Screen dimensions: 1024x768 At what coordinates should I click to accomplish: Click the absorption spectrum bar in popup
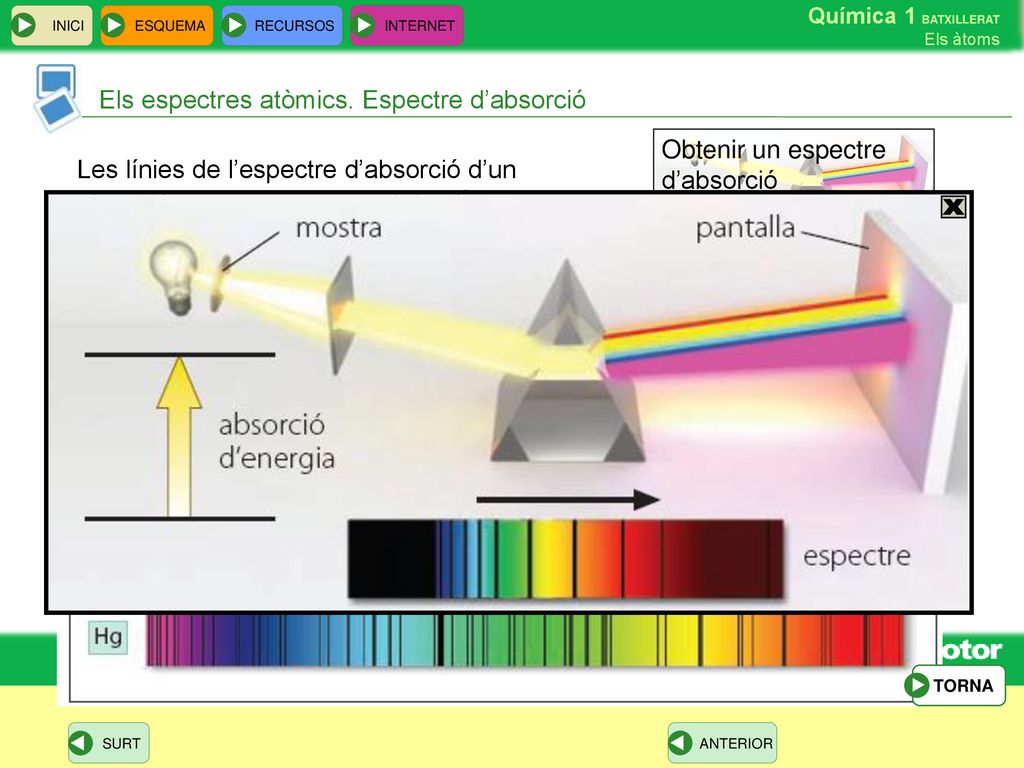coord(566,559)
